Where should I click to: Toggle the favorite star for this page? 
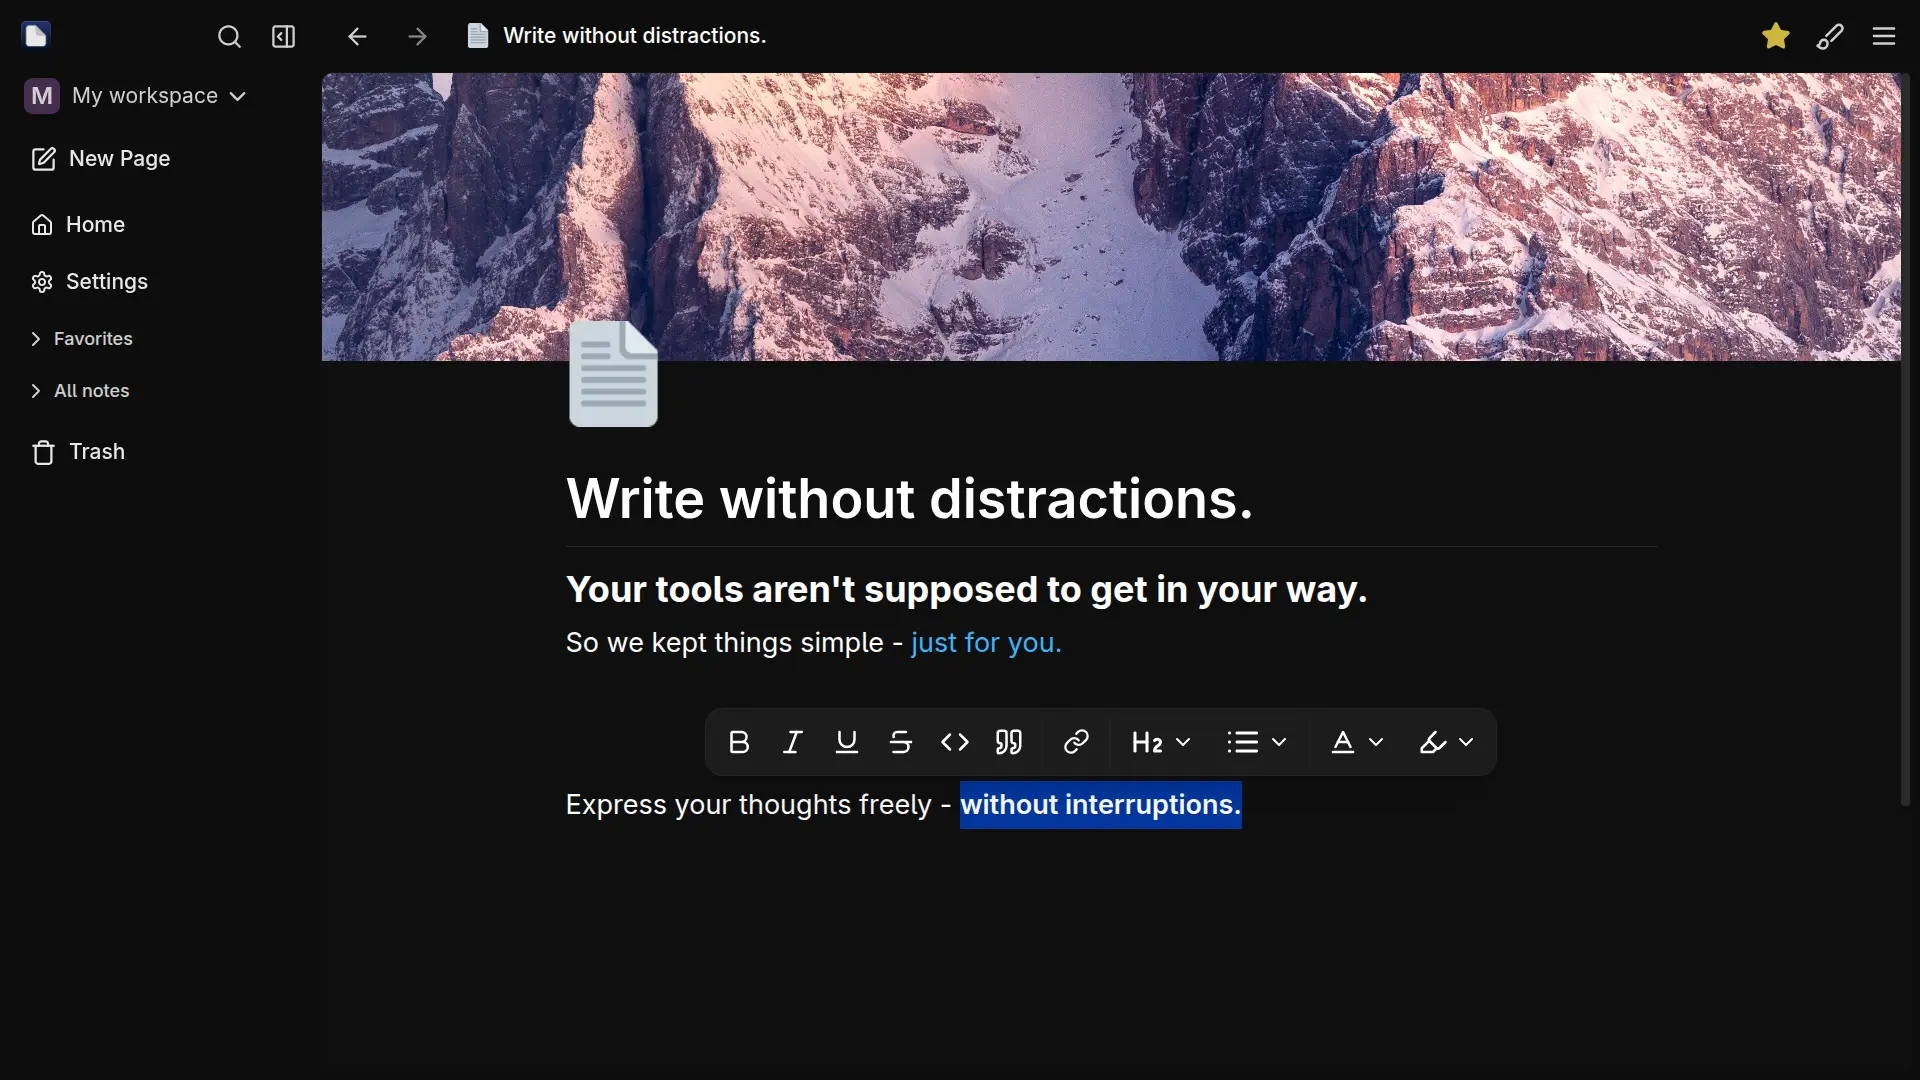(1776, 36)
